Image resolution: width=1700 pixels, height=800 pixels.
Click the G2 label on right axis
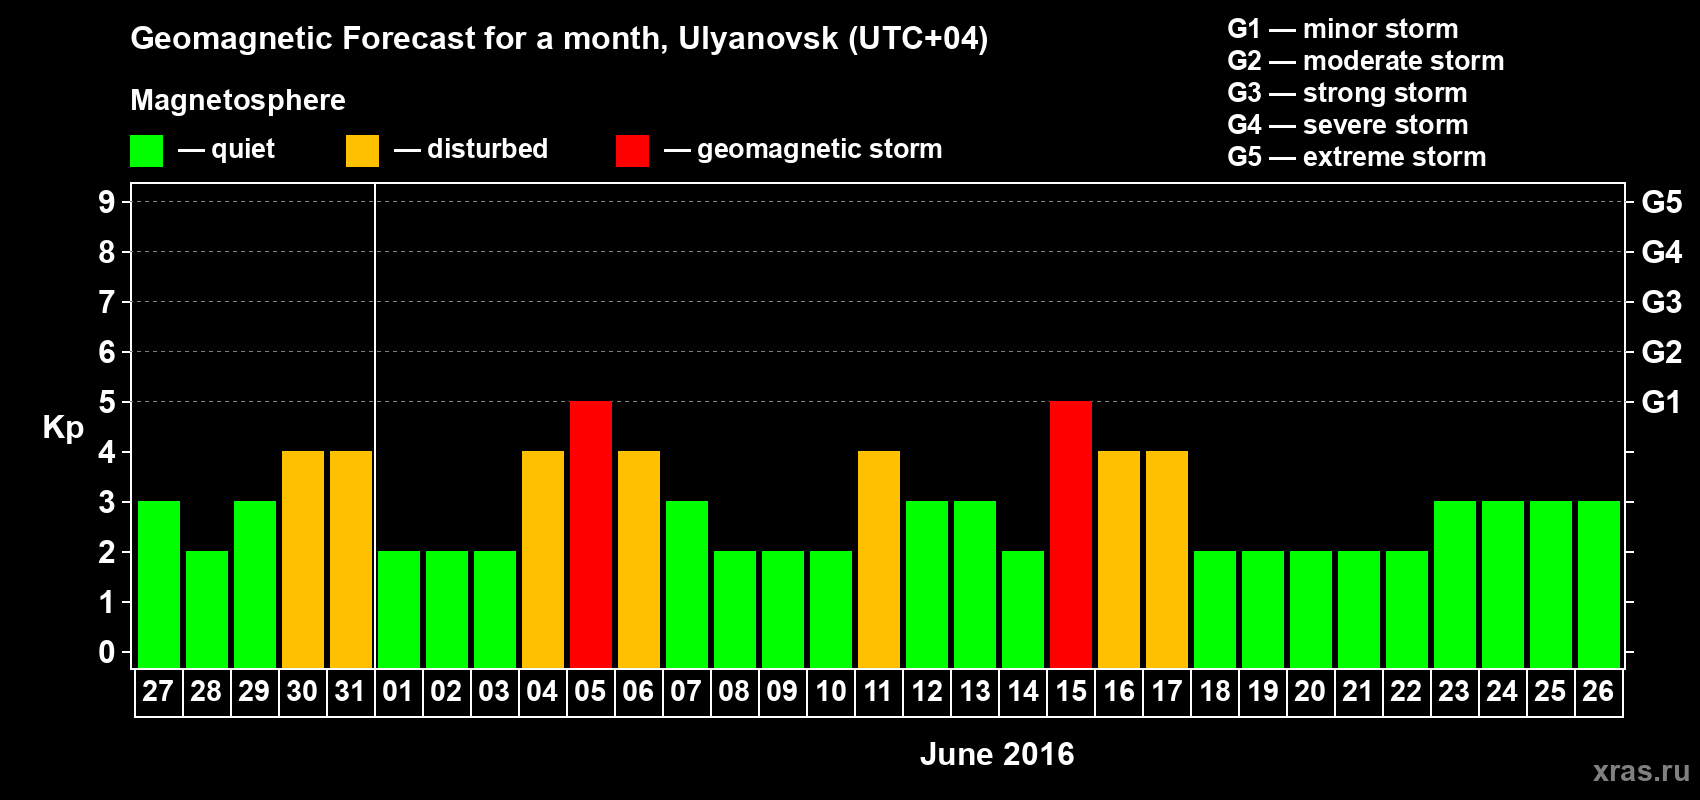[1662, 352]
